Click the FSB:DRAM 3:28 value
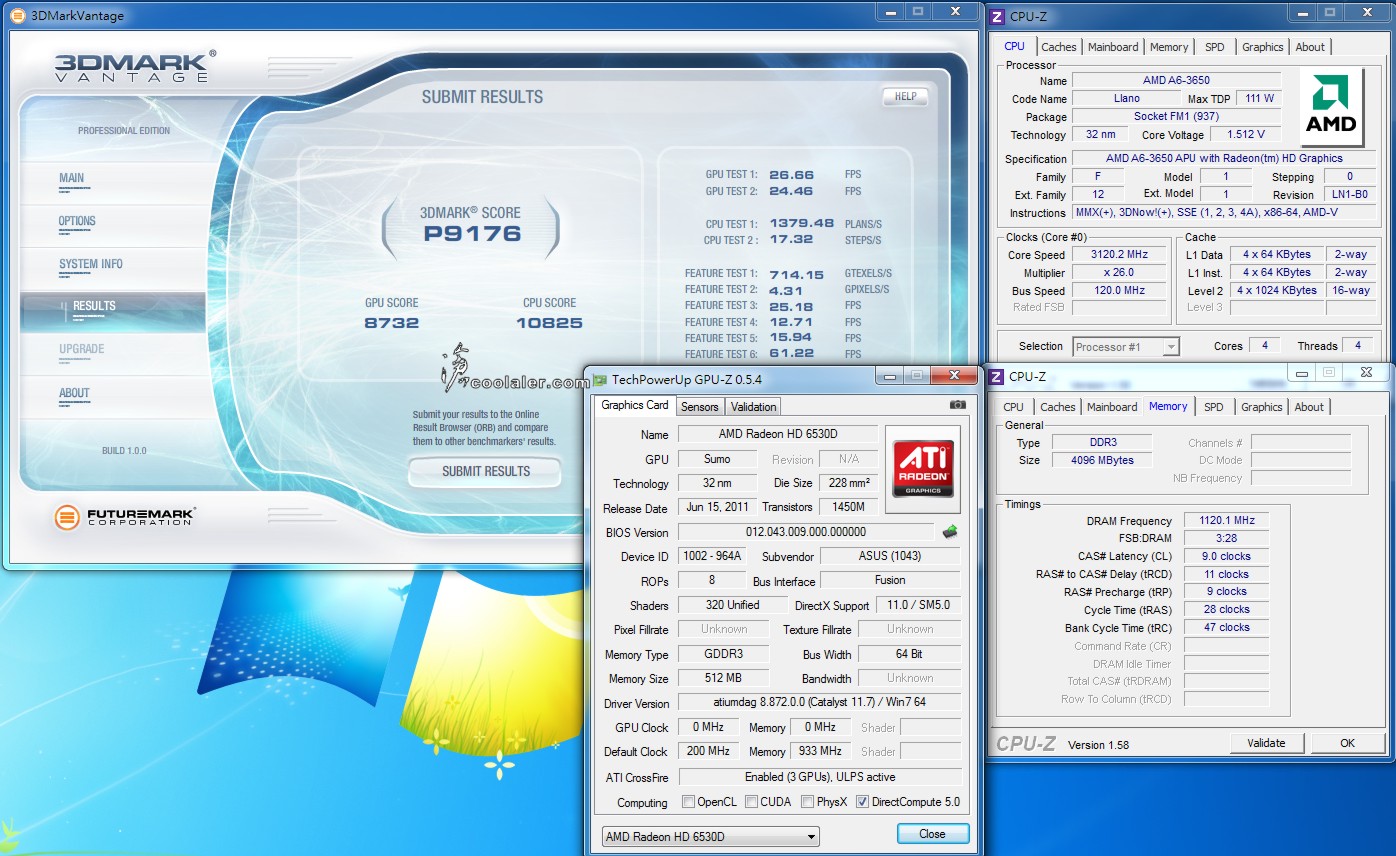Screen dimensions: 1396x856 point(1226,538)
